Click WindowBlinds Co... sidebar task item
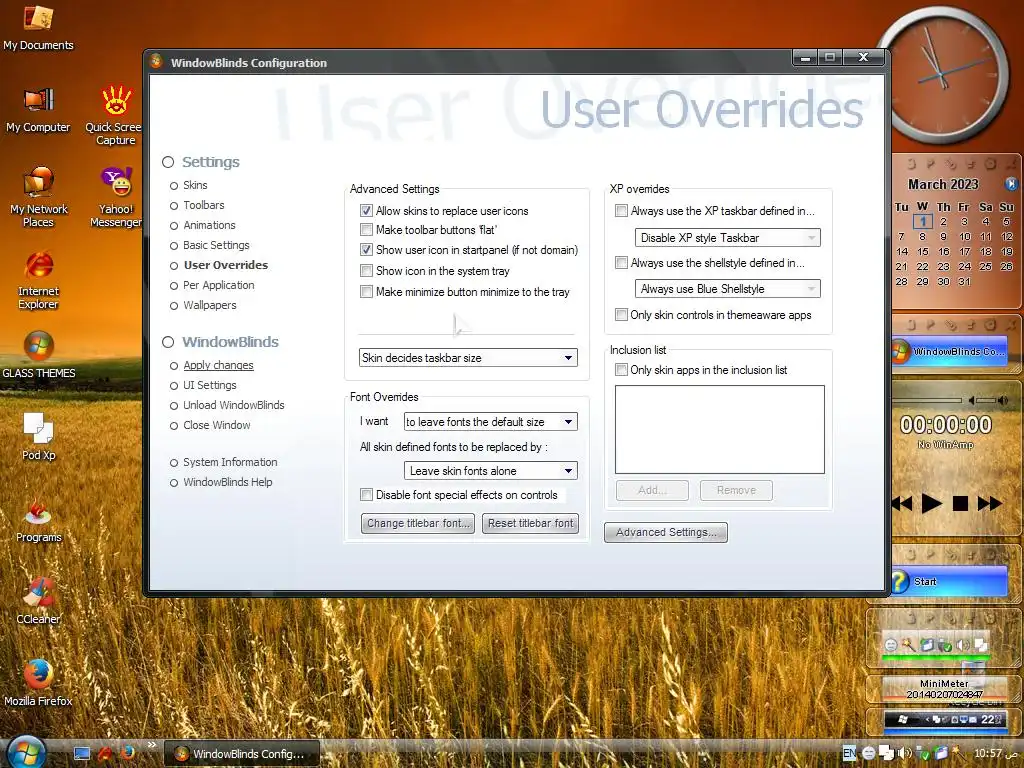1024x768 pixels. 949,351
